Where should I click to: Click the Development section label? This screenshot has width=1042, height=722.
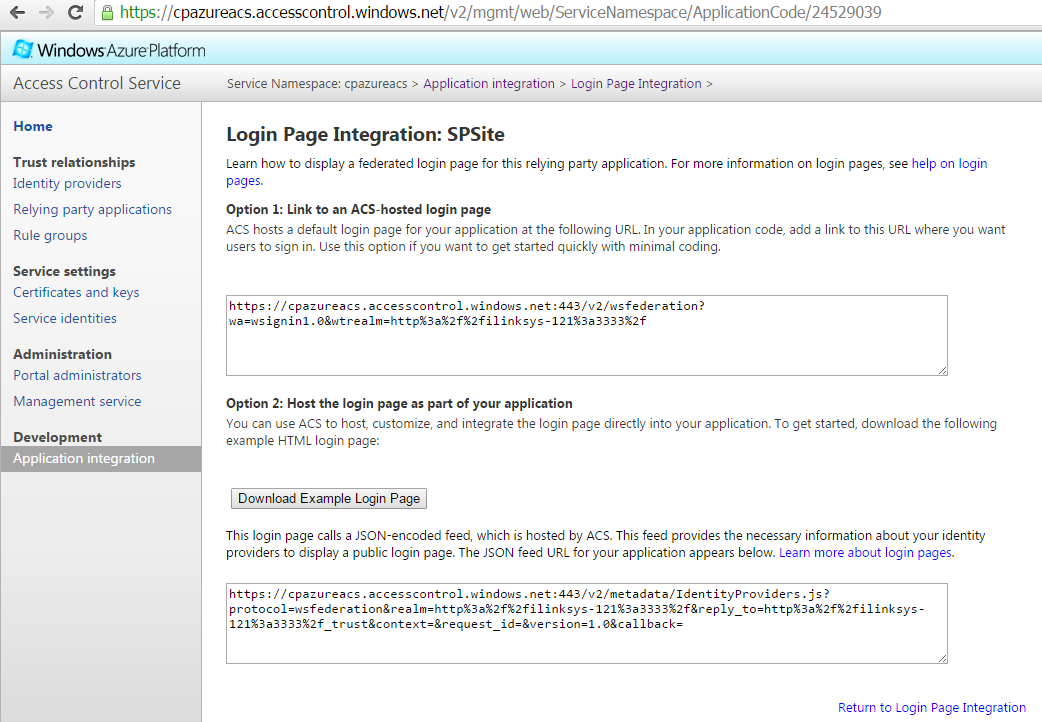pos(57,437)
